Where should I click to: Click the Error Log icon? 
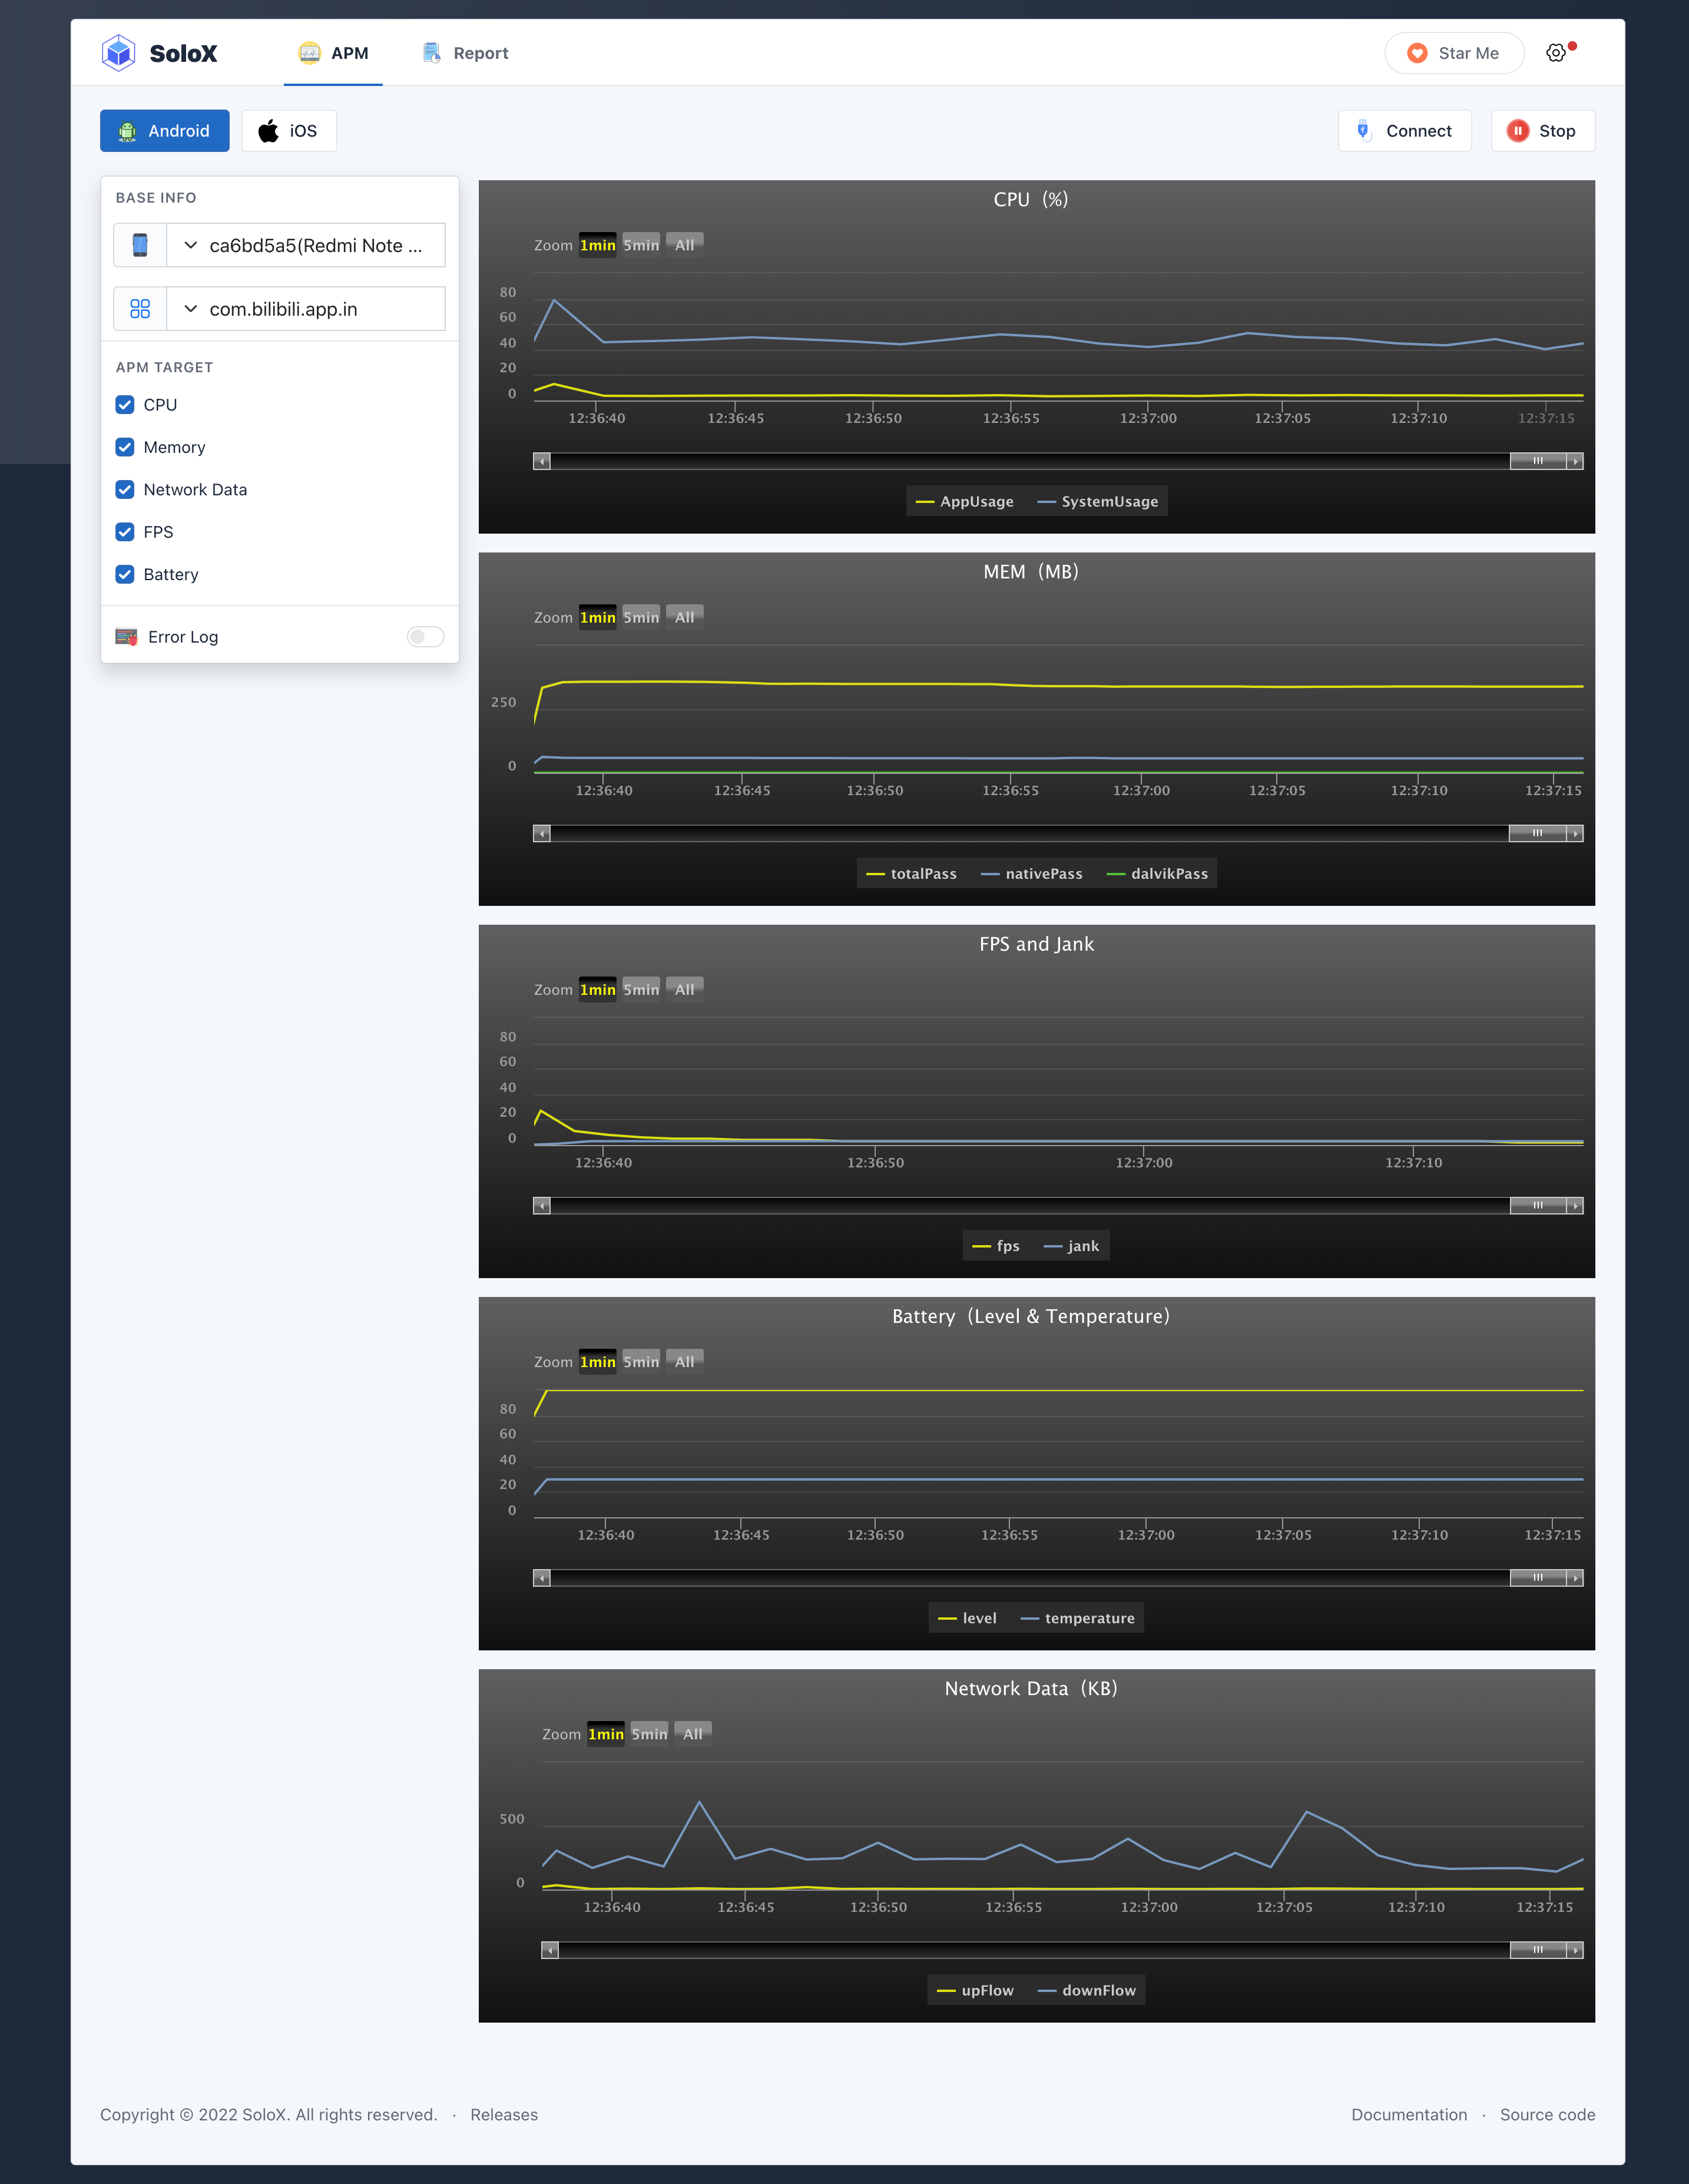[126, 637]
